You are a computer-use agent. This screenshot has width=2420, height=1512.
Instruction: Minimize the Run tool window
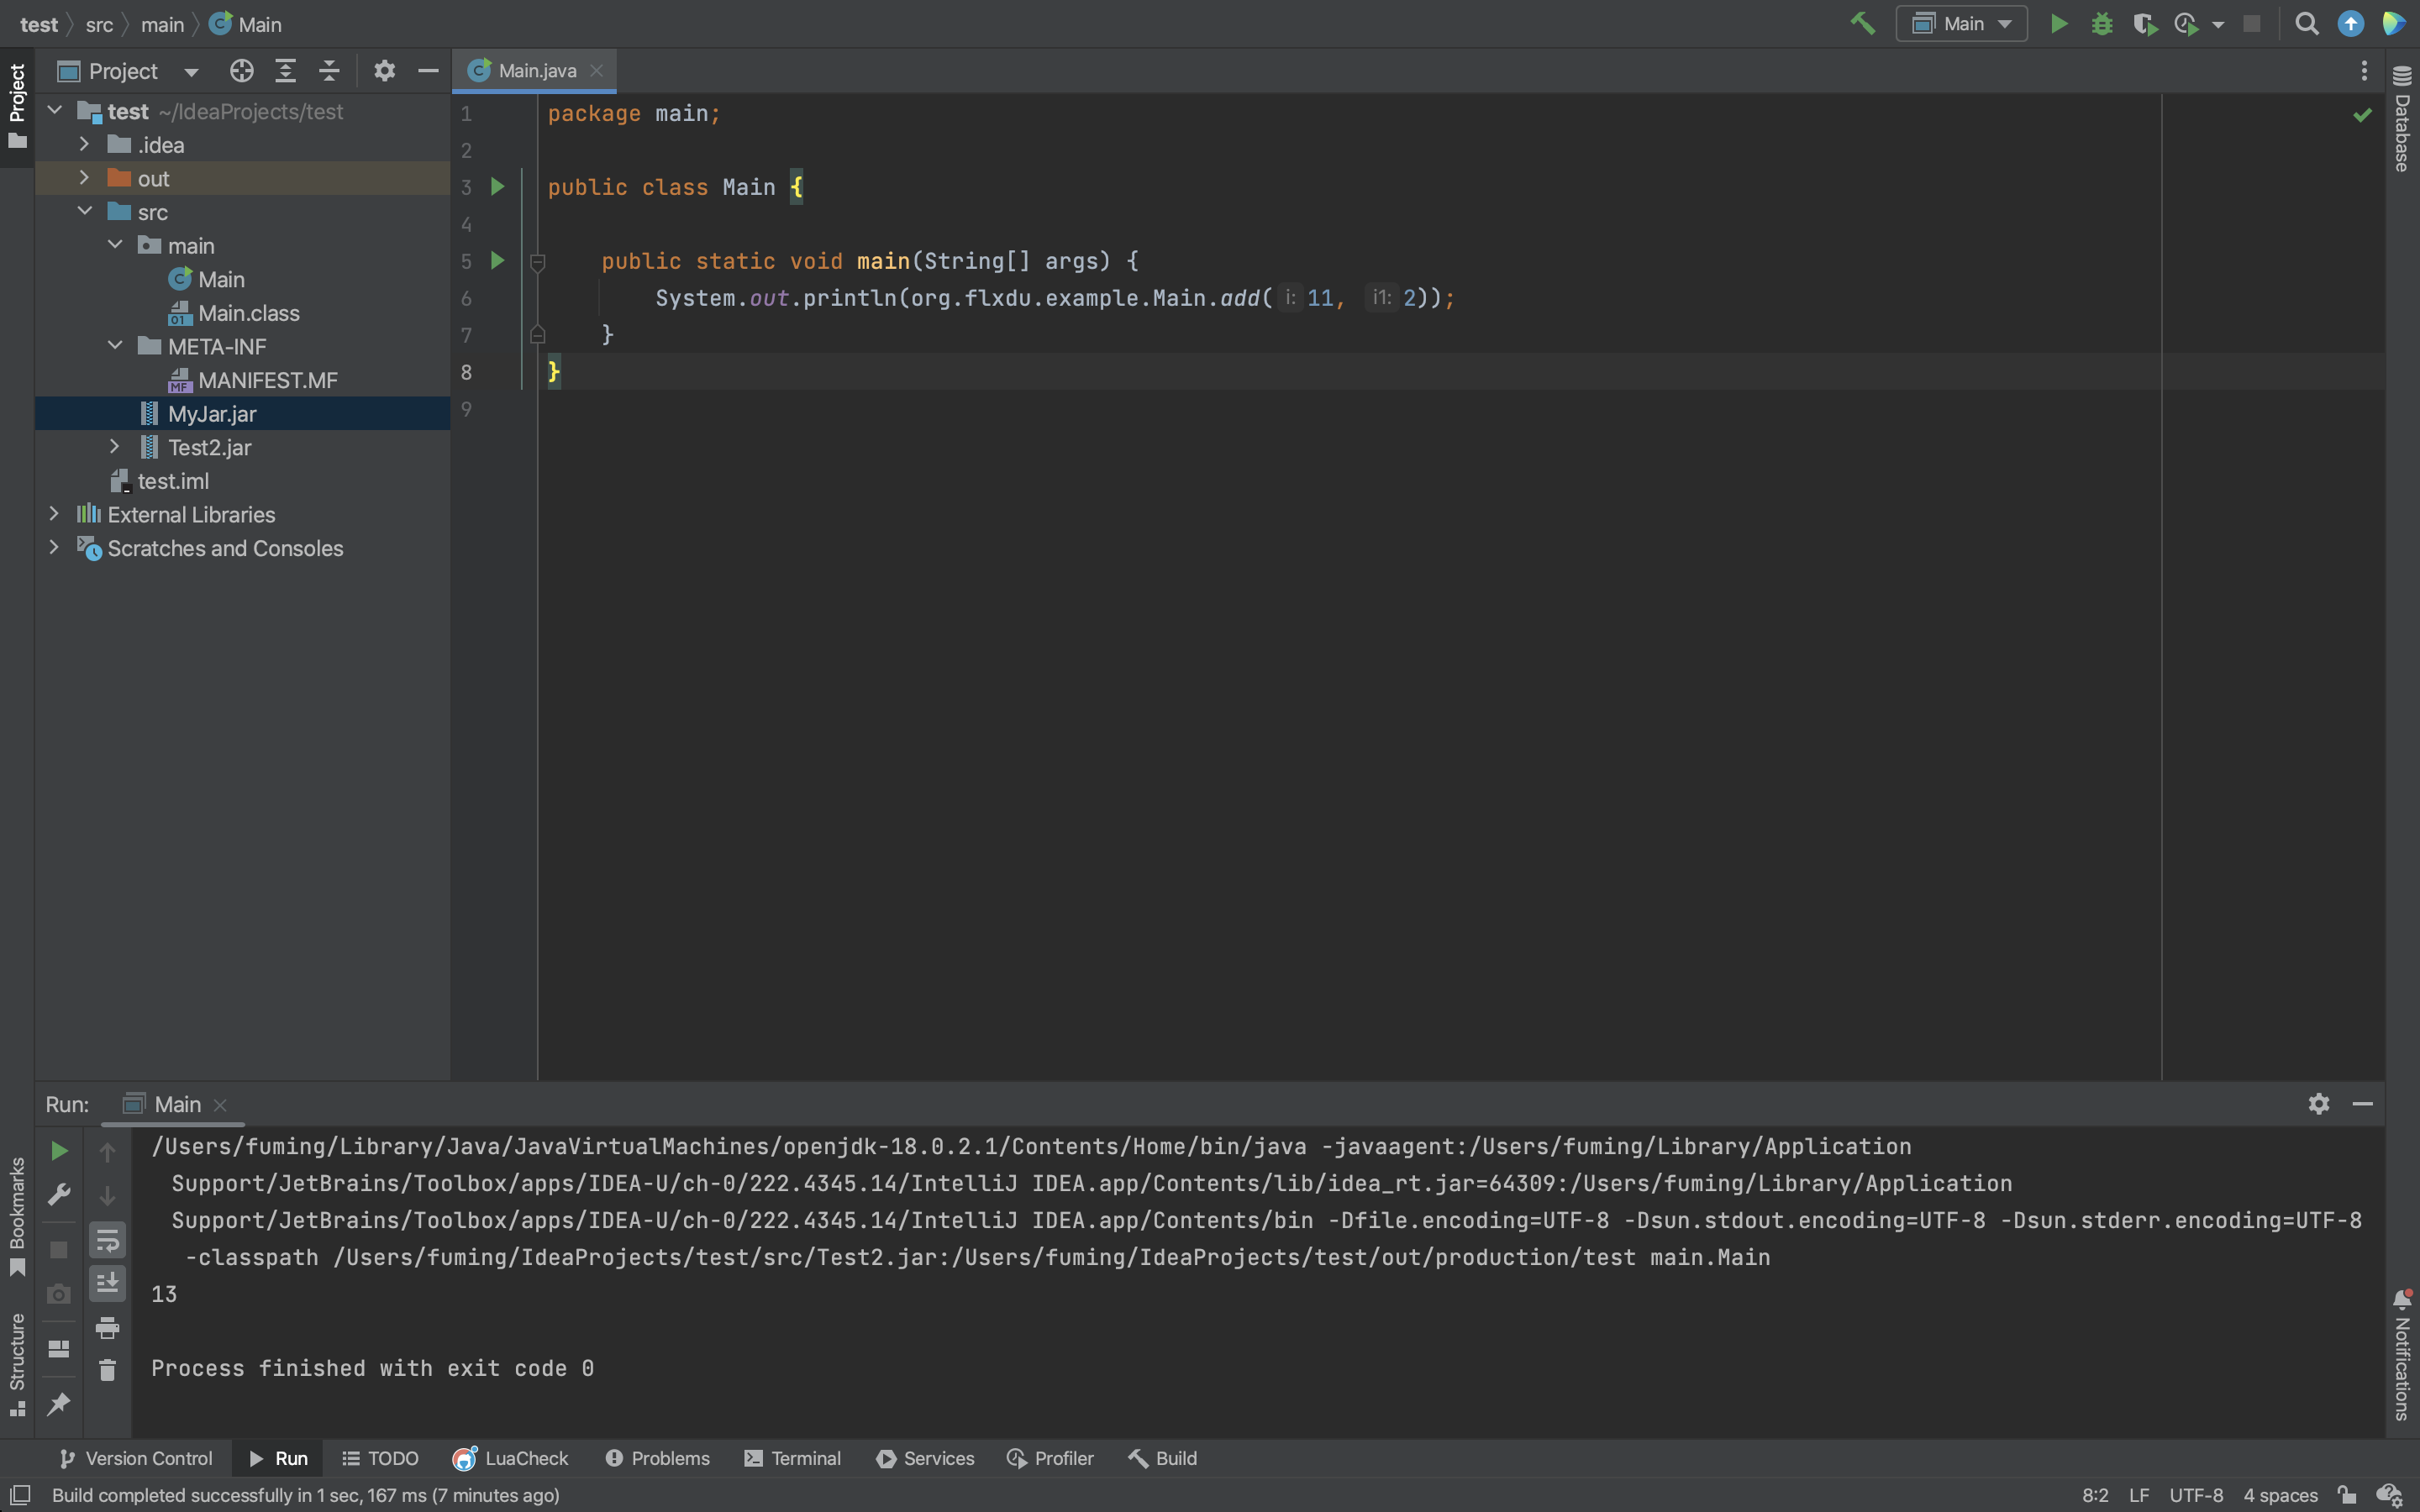point(2363,1103)
